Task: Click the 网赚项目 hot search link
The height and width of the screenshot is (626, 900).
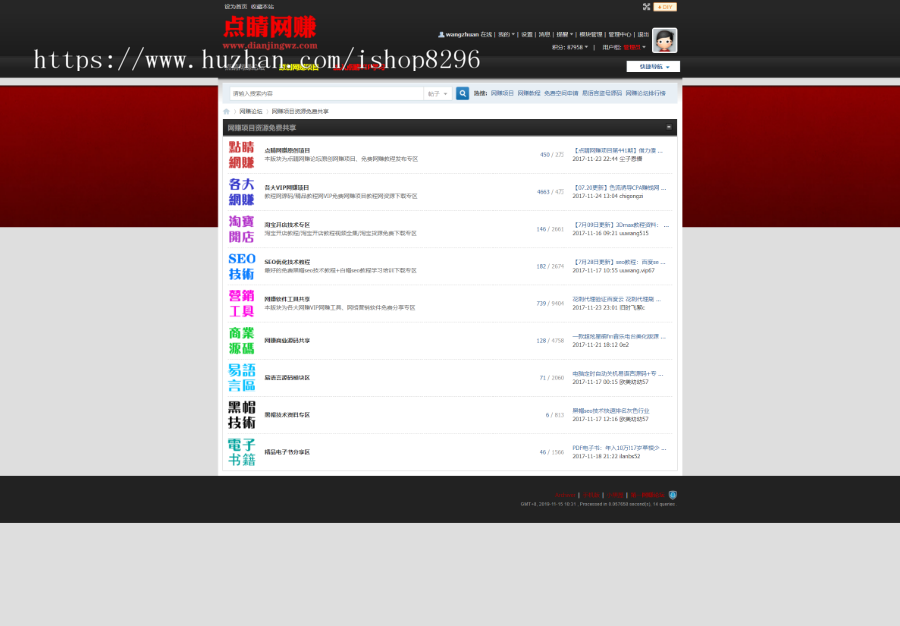Action: click(x=502, y=93)
